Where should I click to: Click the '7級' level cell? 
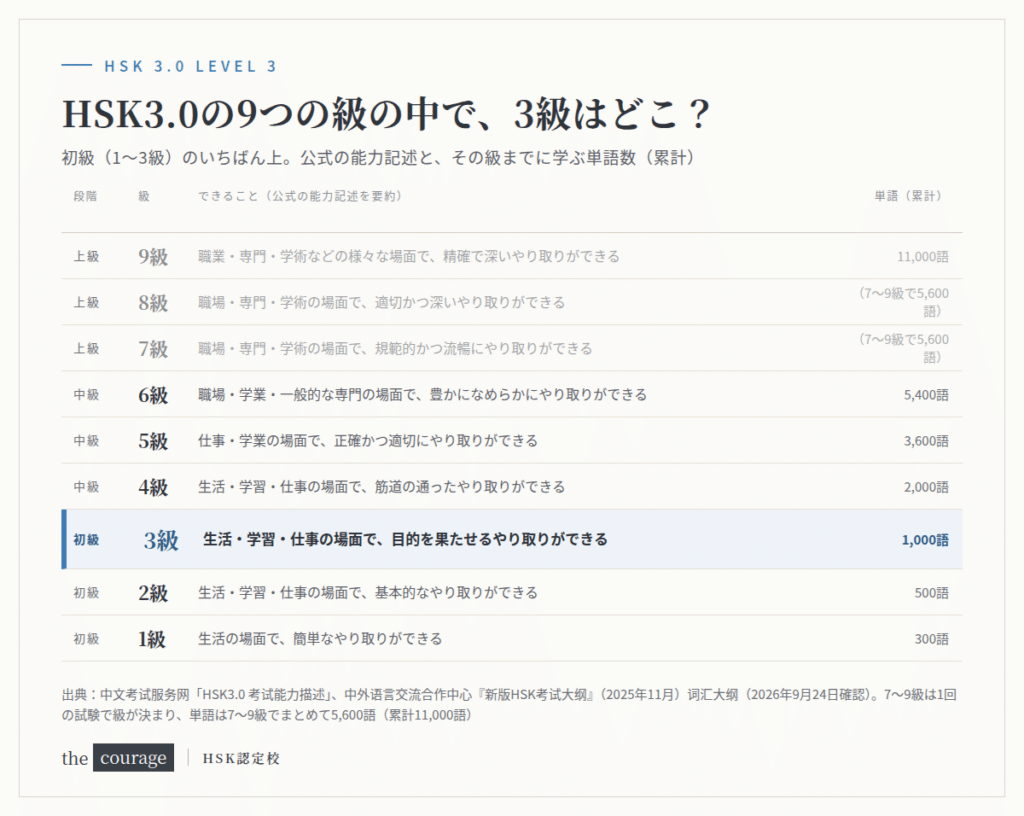point(153,349)
